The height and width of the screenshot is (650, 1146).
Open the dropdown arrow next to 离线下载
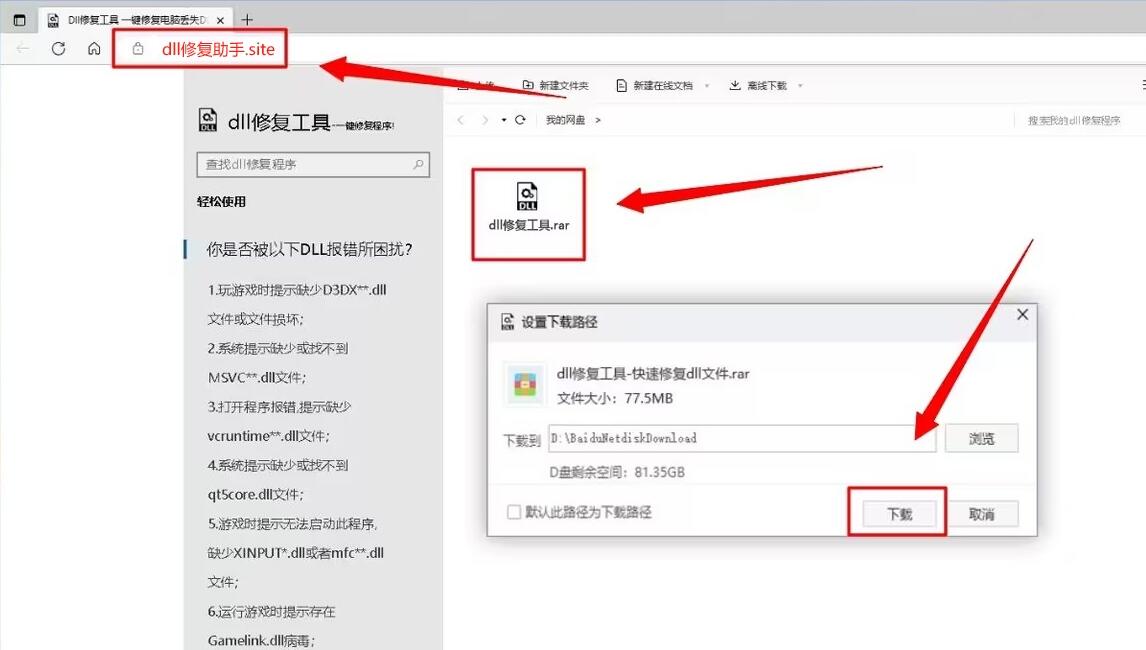pos(798,84)
